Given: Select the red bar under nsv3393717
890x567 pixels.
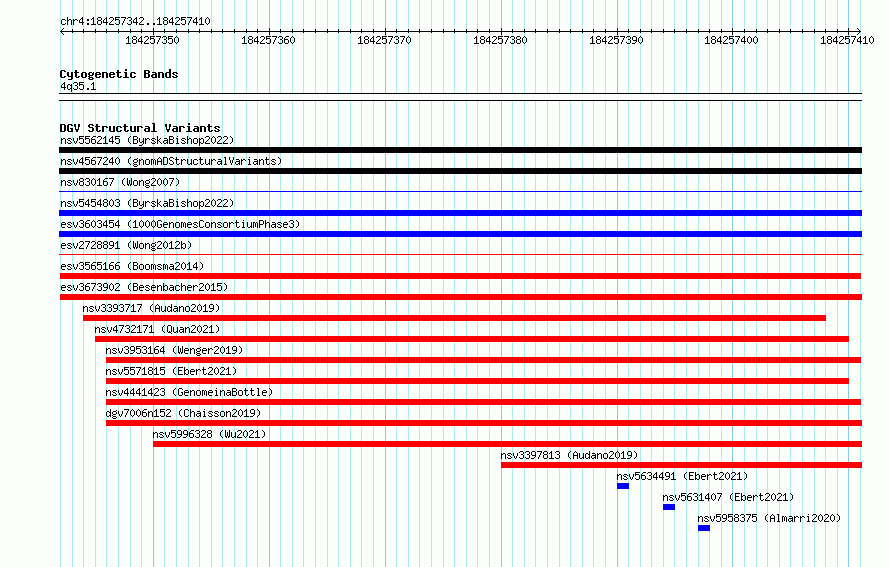Looking at the screenshot, I should pos(454,318).
